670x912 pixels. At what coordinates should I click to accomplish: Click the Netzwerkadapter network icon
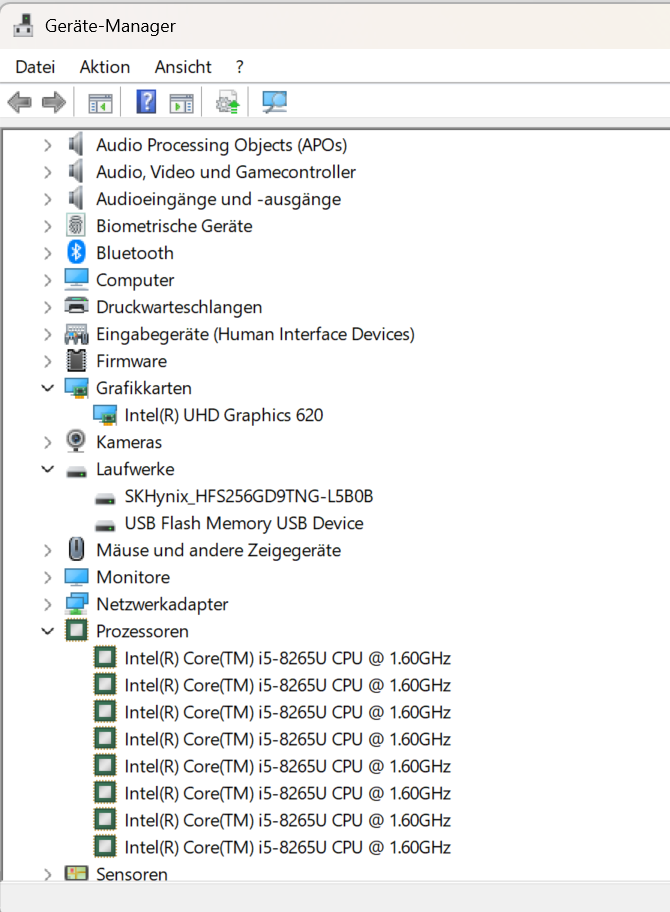pyautogui.click(x=76, y=604)
